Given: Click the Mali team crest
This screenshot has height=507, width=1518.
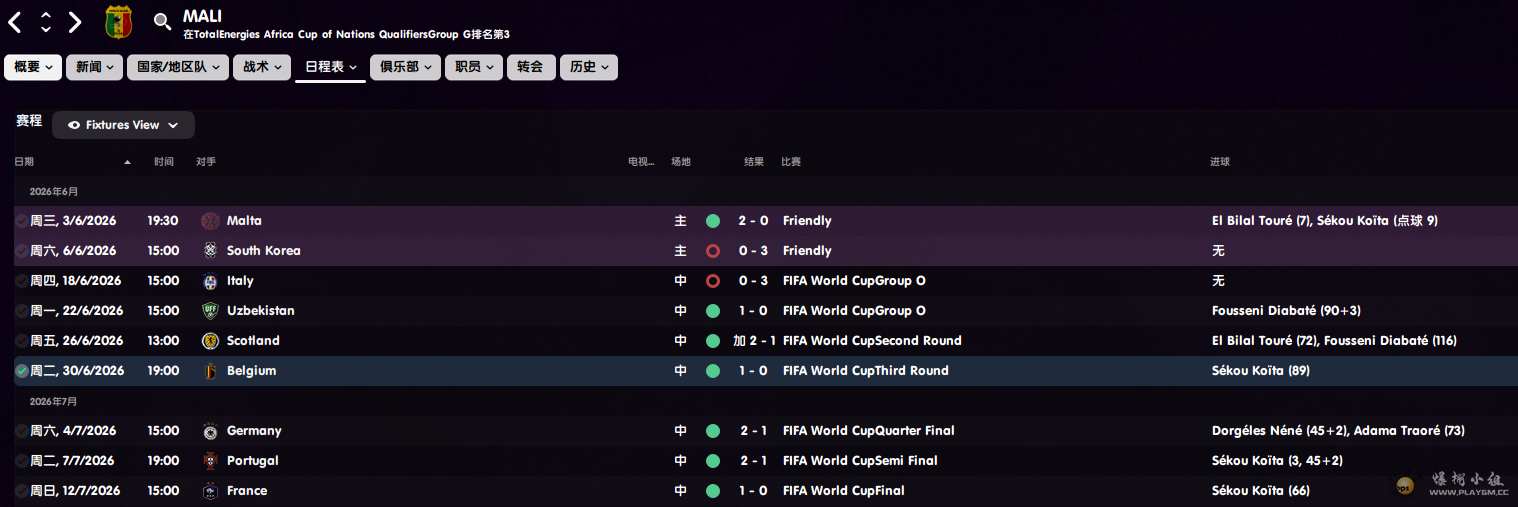Looking at the screenshot, I should click(119, 21).
